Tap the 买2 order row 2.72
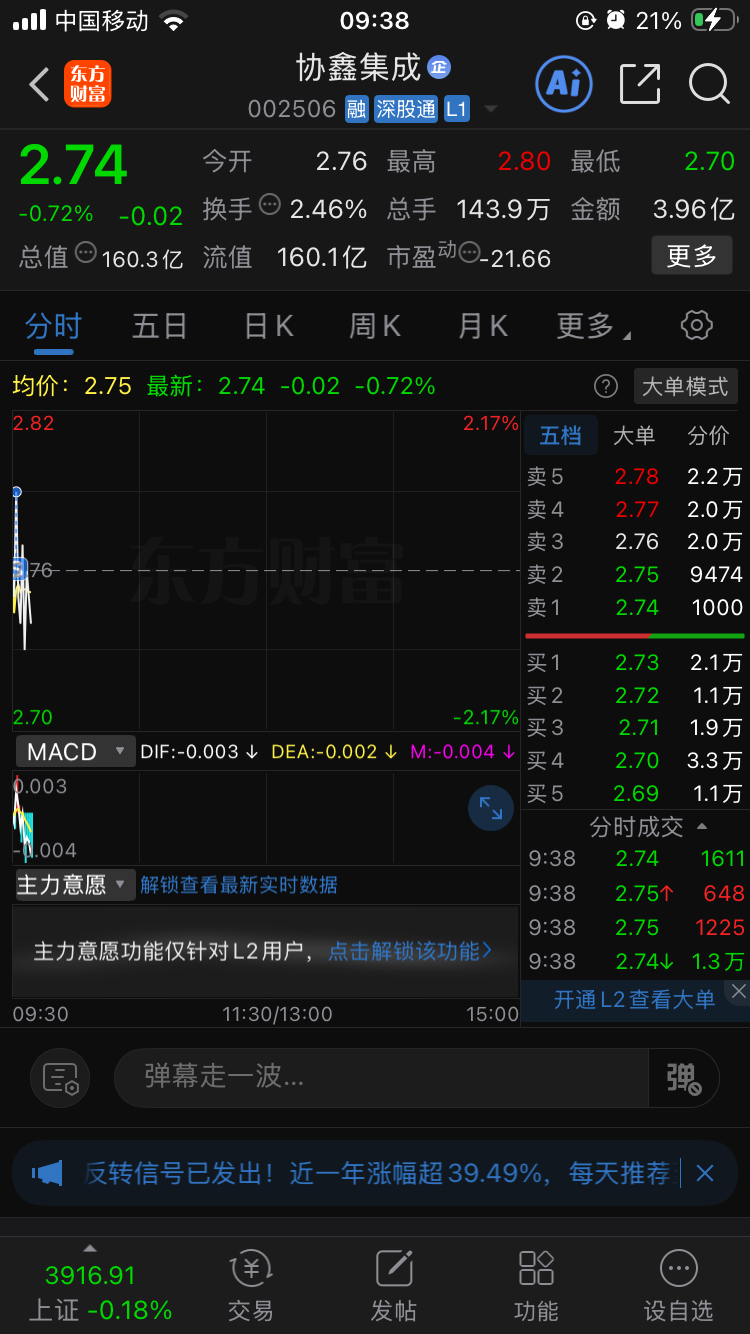The height and width of the screenshot is (1334, 750). pyautogui.click(x=635, y=695)
